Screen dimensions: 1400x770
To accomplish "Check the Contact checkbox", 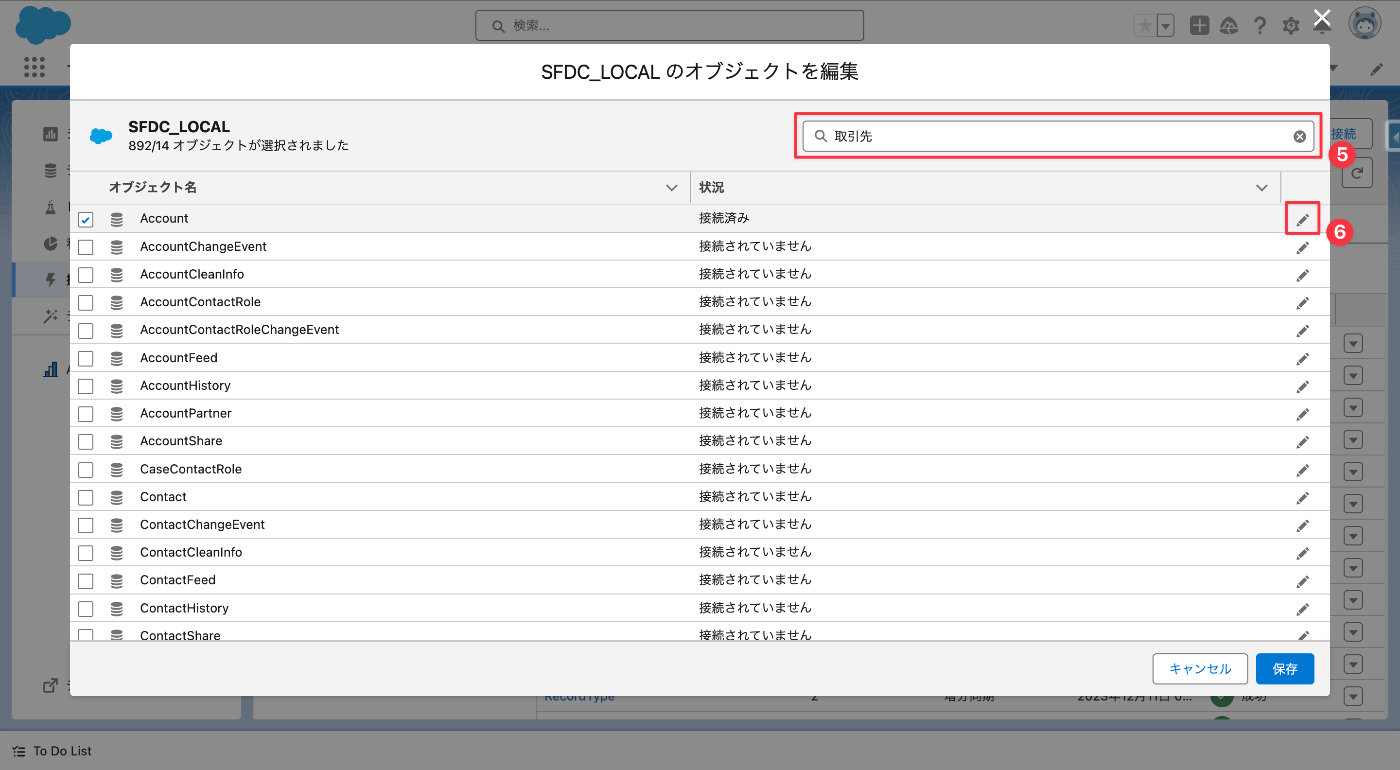I will pyautogui.click(x=86, y=498).
